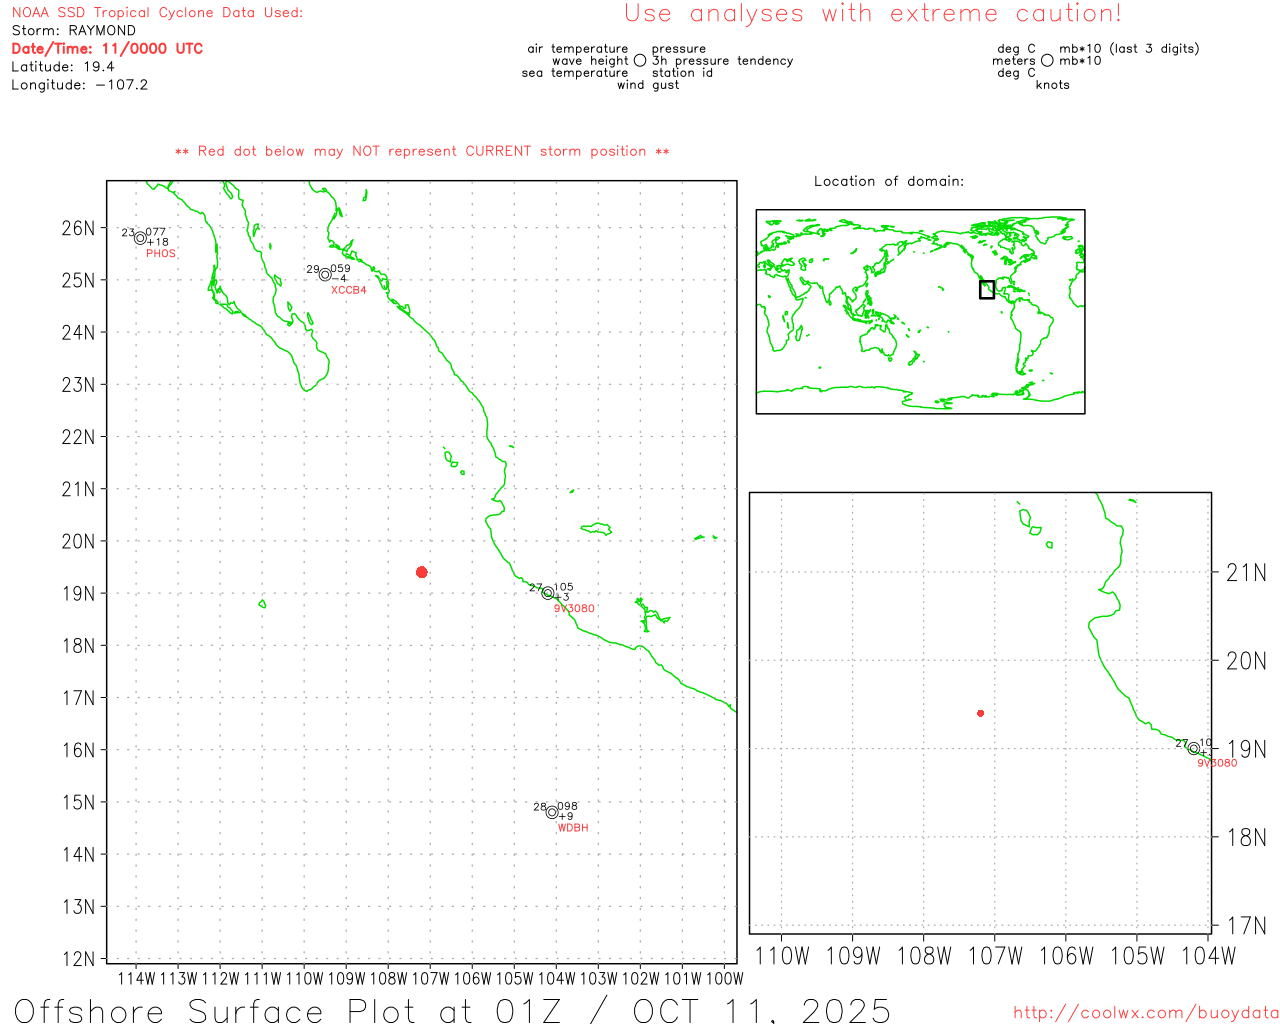Screen dimensions: 1280x1024
Task: Click the black domain box on world map
Action: click(x=987, y=289)
